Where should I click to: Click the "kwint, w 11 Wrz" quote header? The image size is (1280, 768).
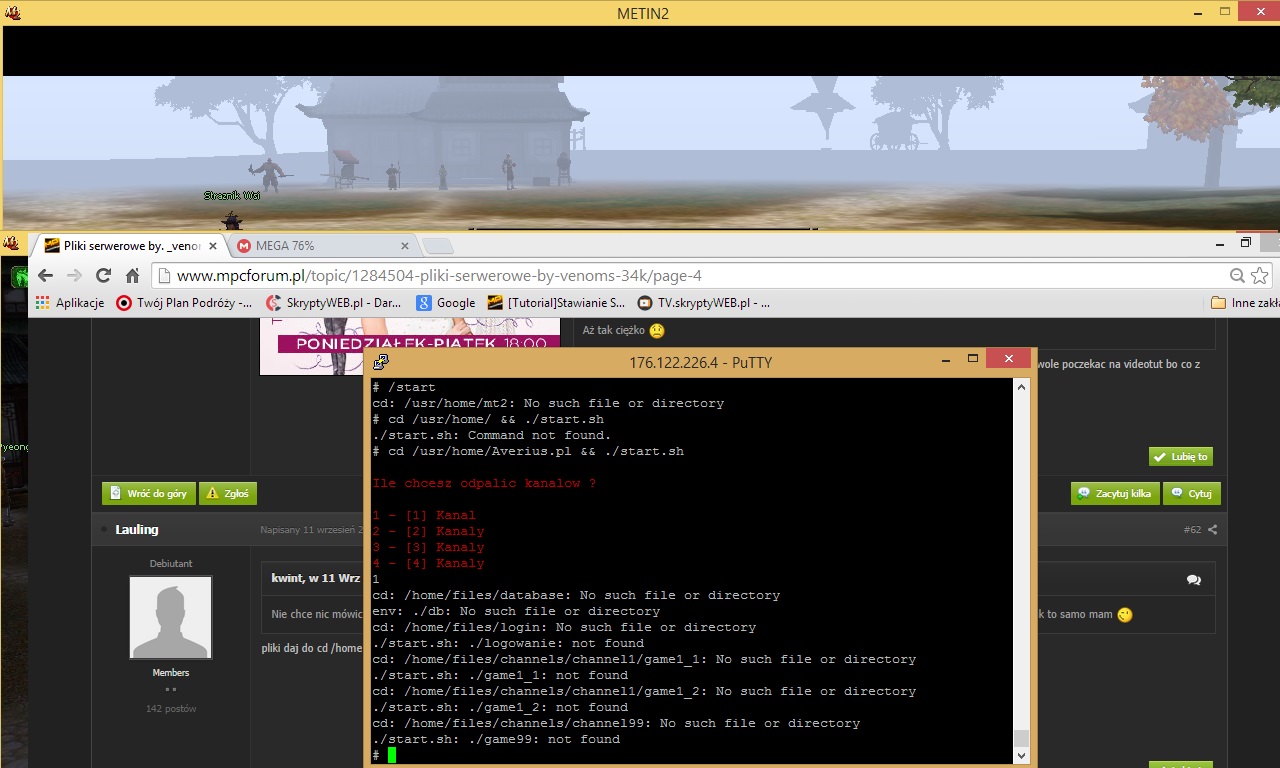tap(316, 578)
